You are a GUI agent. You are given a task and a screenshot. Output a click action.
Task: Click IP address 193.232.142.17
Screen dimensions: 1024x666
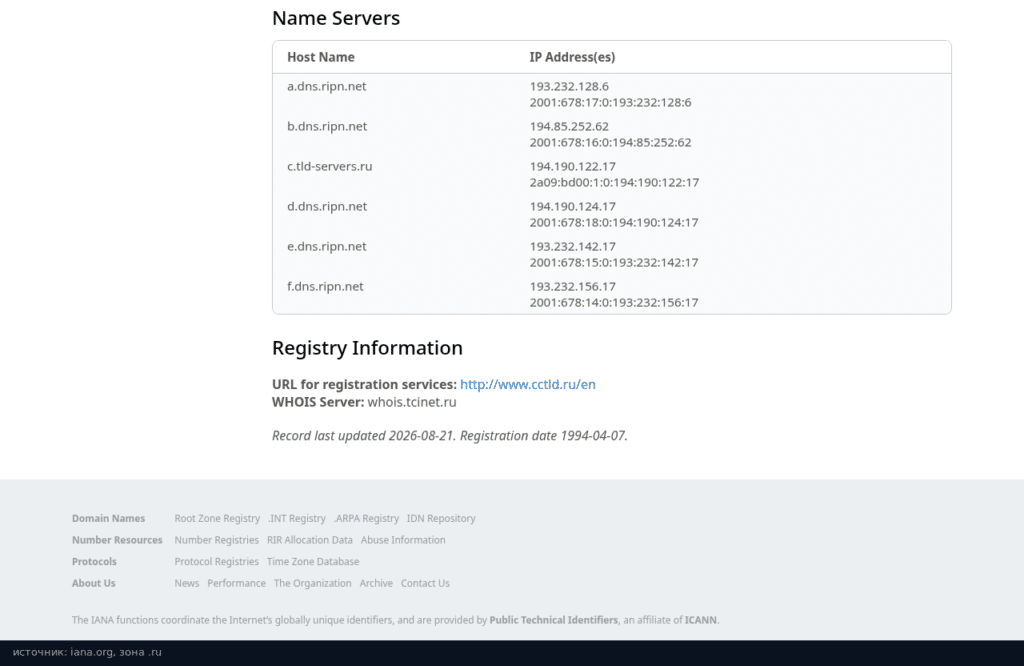coord(573,246)
